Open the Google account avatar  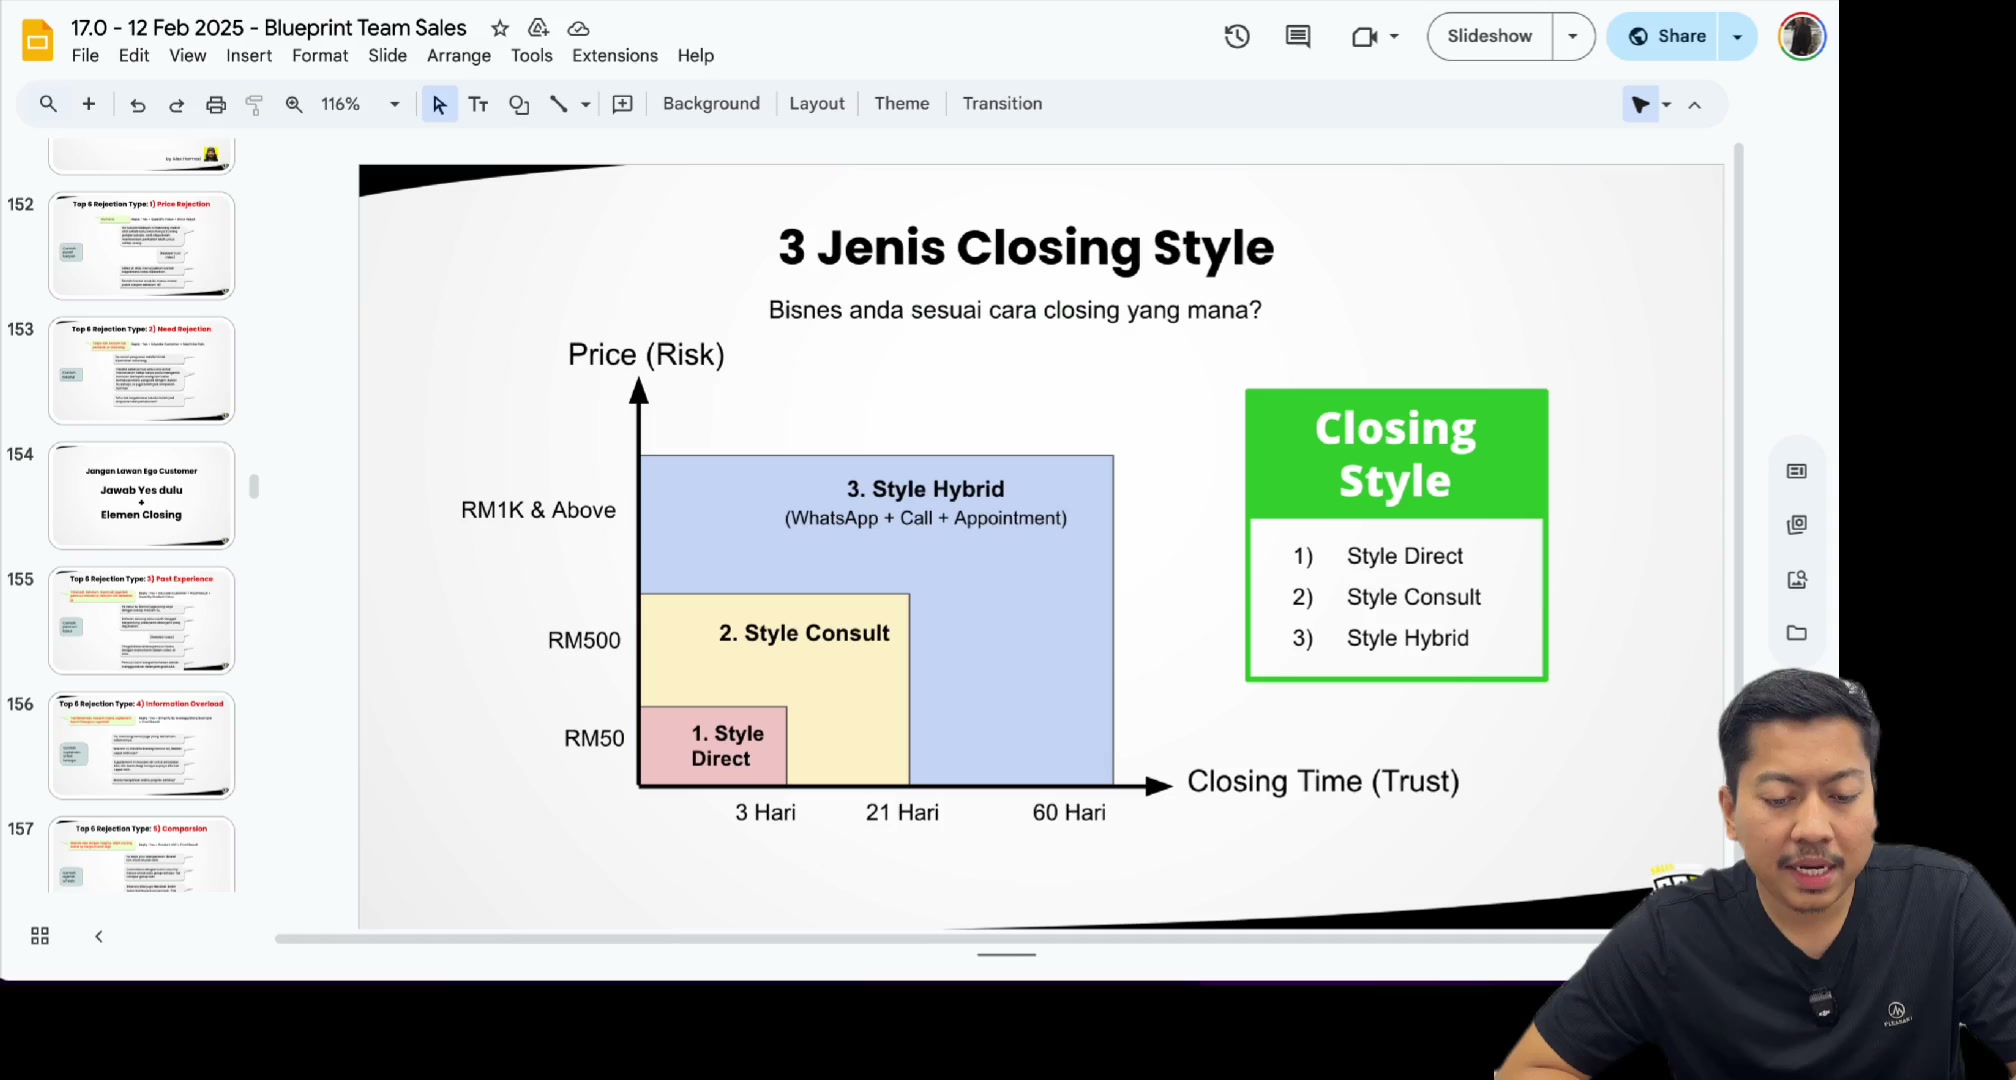[1802, 37]
